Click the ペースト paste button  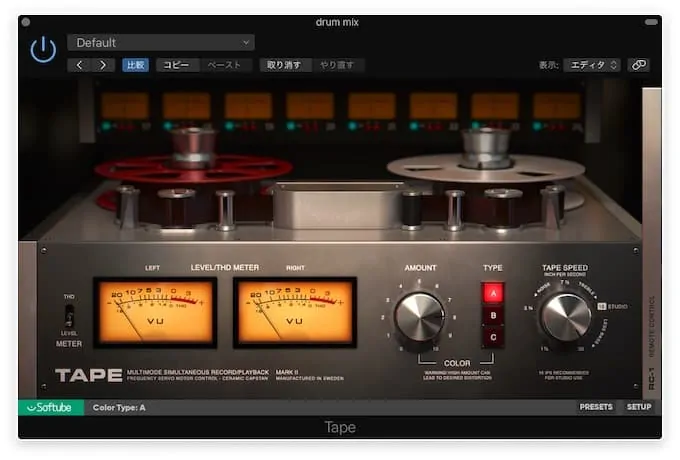coord(224,65)
